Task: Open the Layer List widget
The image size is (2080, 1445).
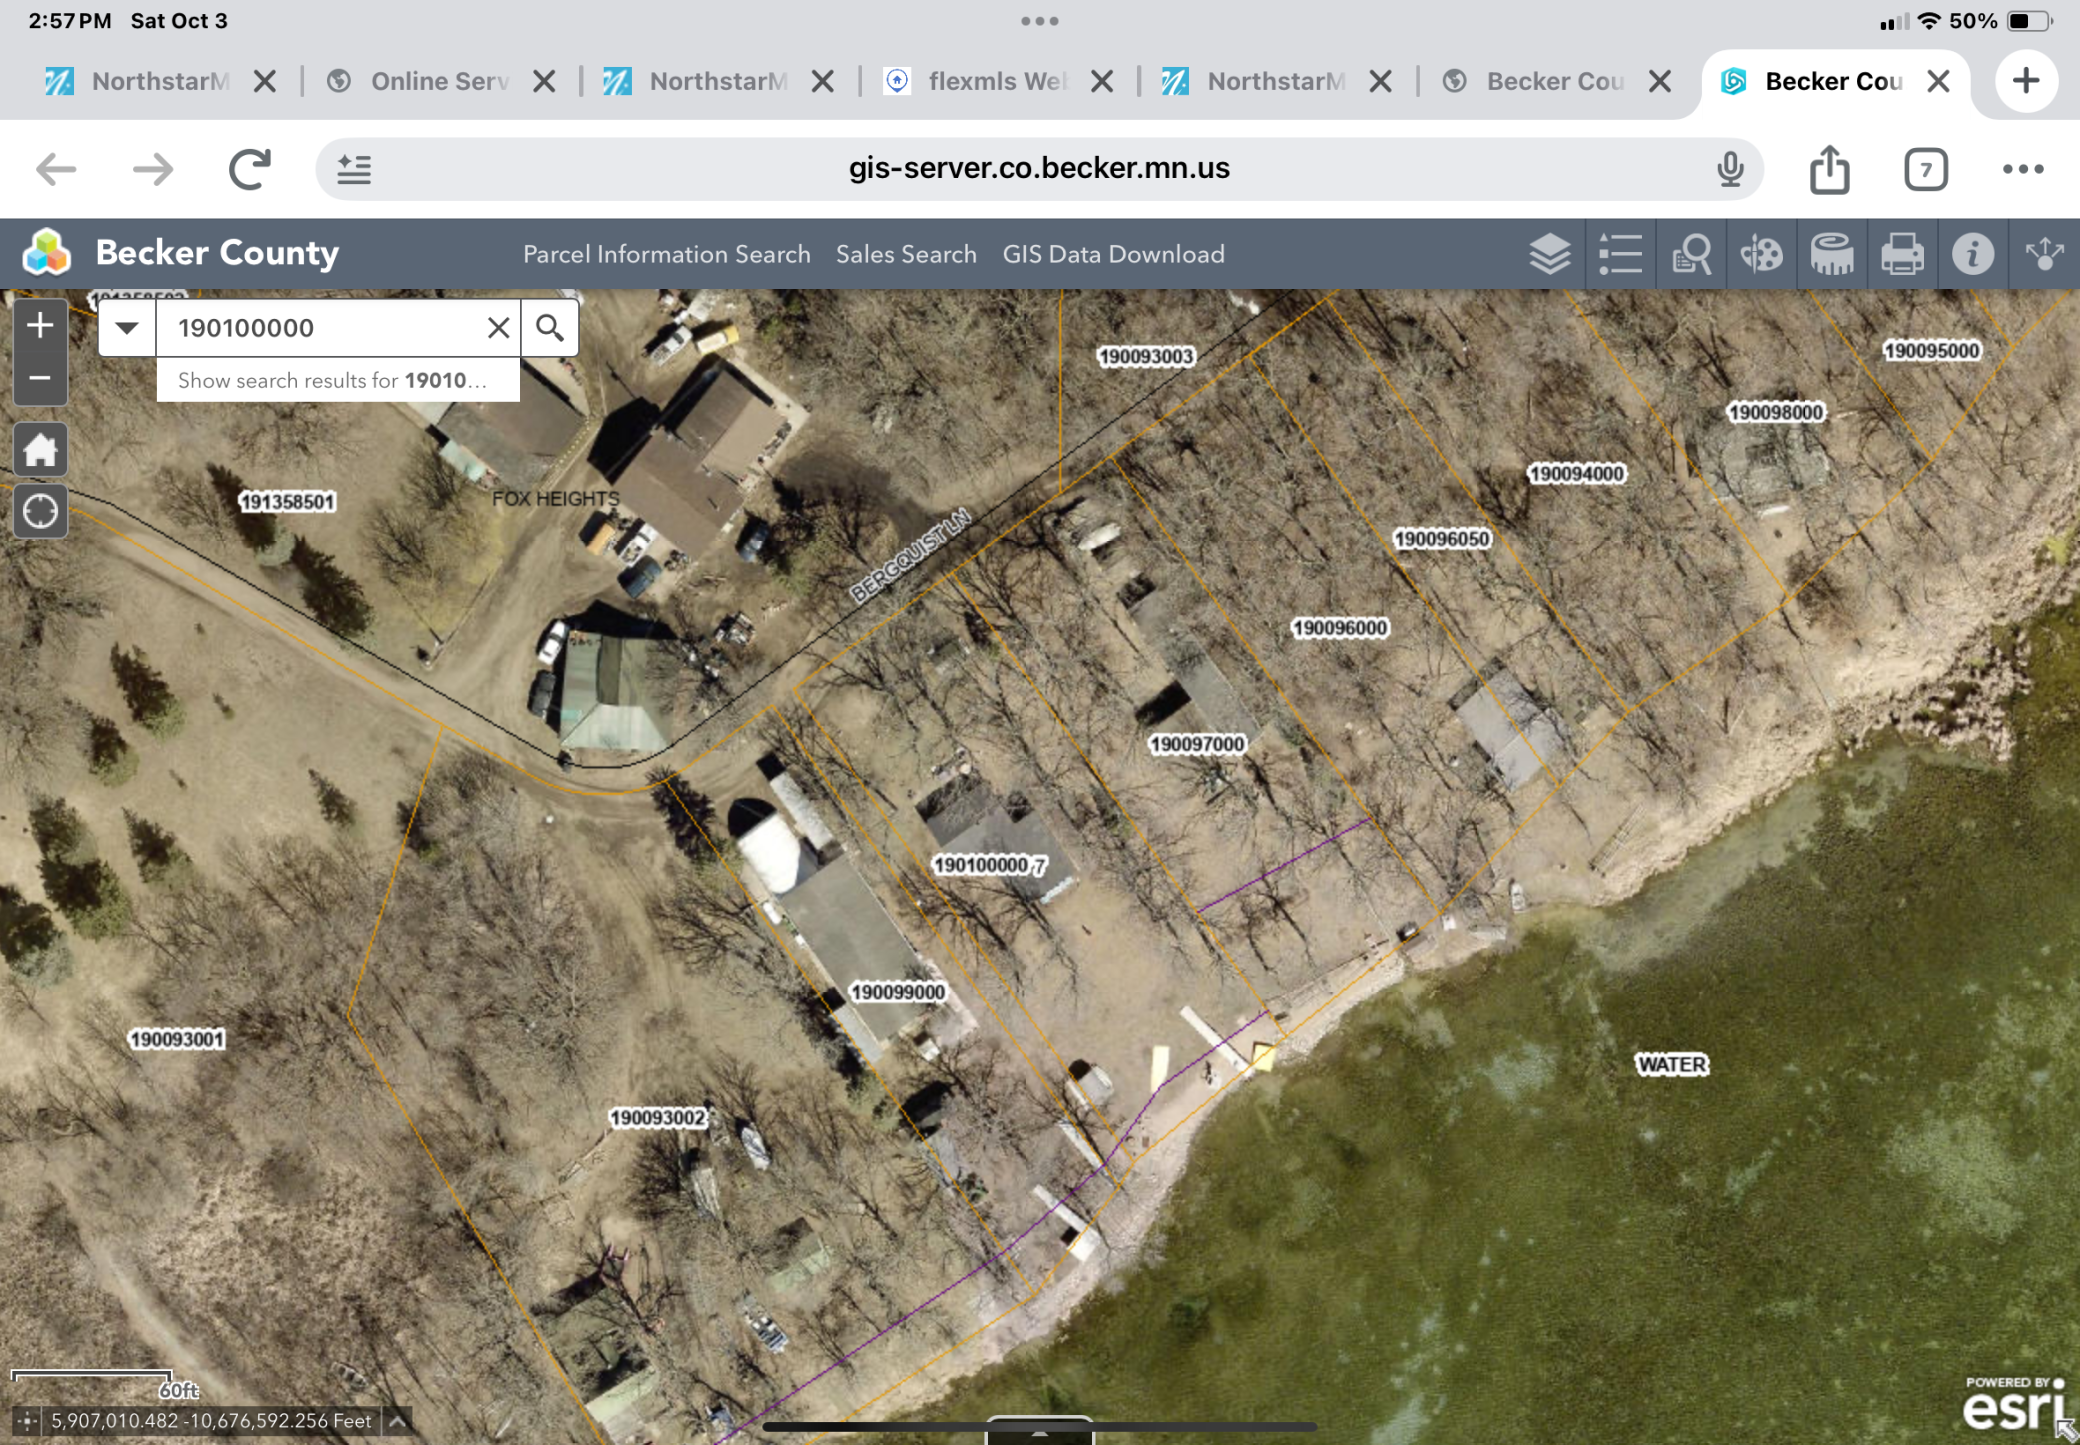Action: (1549, 254)
